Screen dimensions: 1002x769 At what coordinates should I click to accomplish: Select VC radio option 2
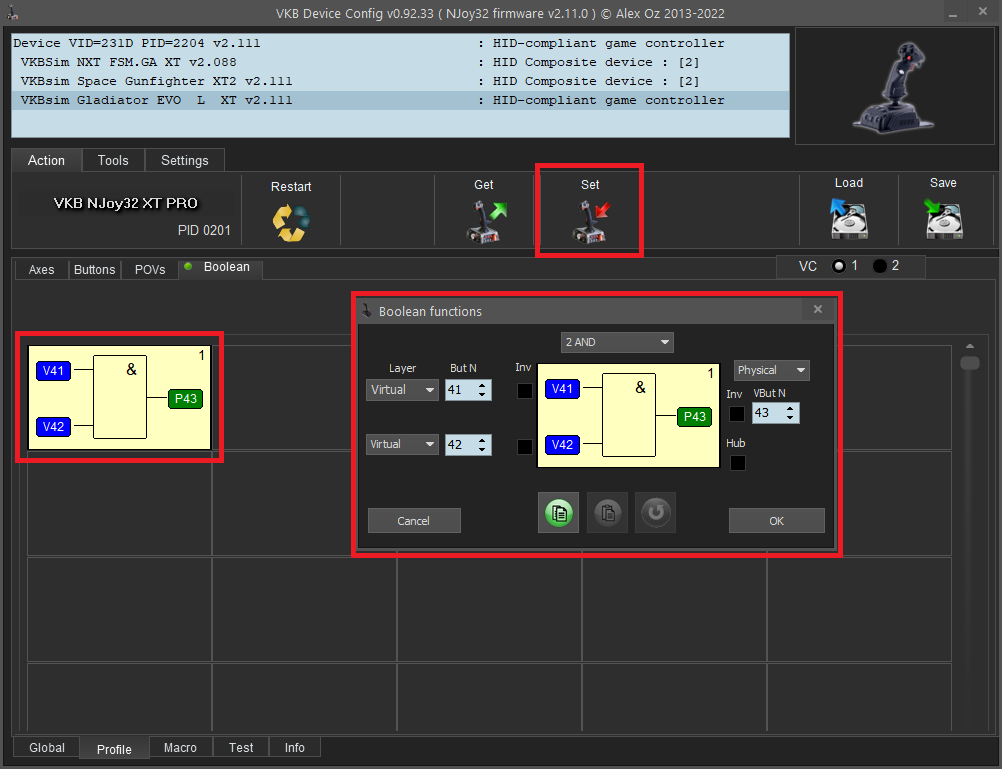pos(880,266)
